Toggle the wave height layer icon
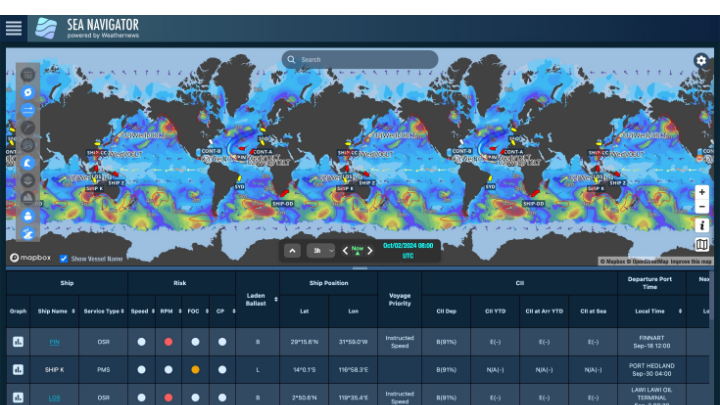This screenshot has height=405, width=720. point(28,163)
